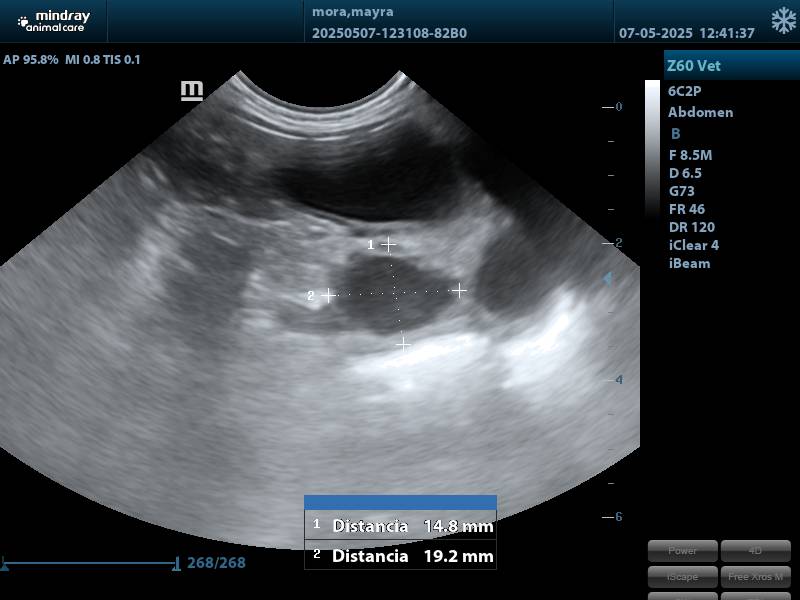The width and height of the screenshot is (800, 600).
Task: Select the Abdomen exam preset label
Action: pyautogui.click(x=700, y=112)
